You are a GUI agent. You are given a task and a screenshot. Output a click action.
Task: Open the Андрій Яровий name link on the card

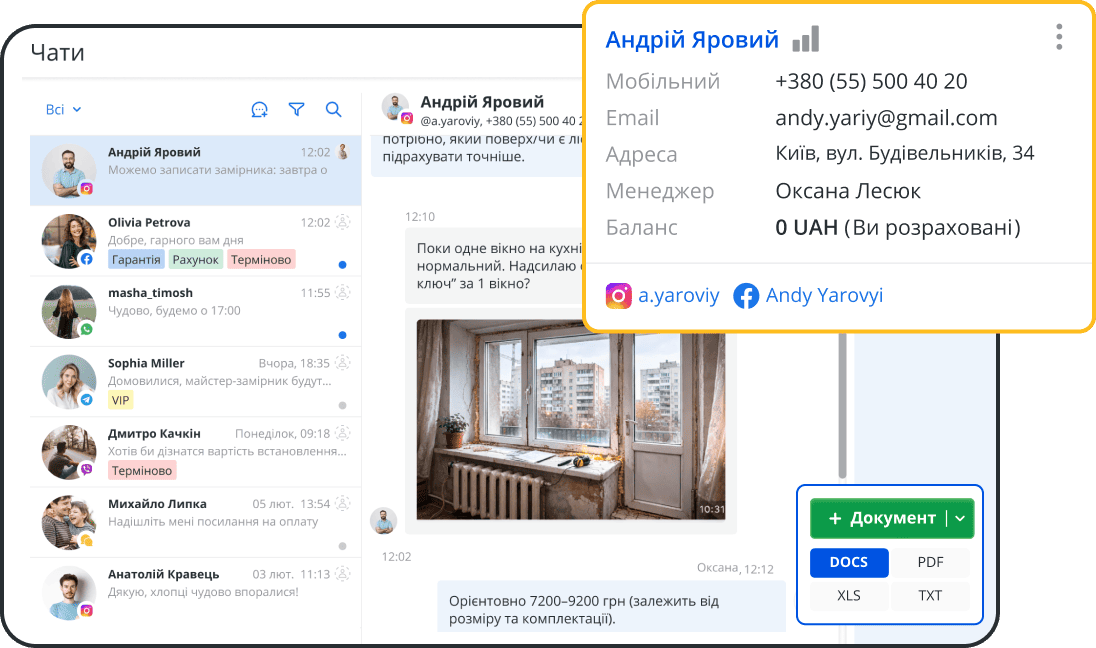pyautogui.click(x=692, y=40)
